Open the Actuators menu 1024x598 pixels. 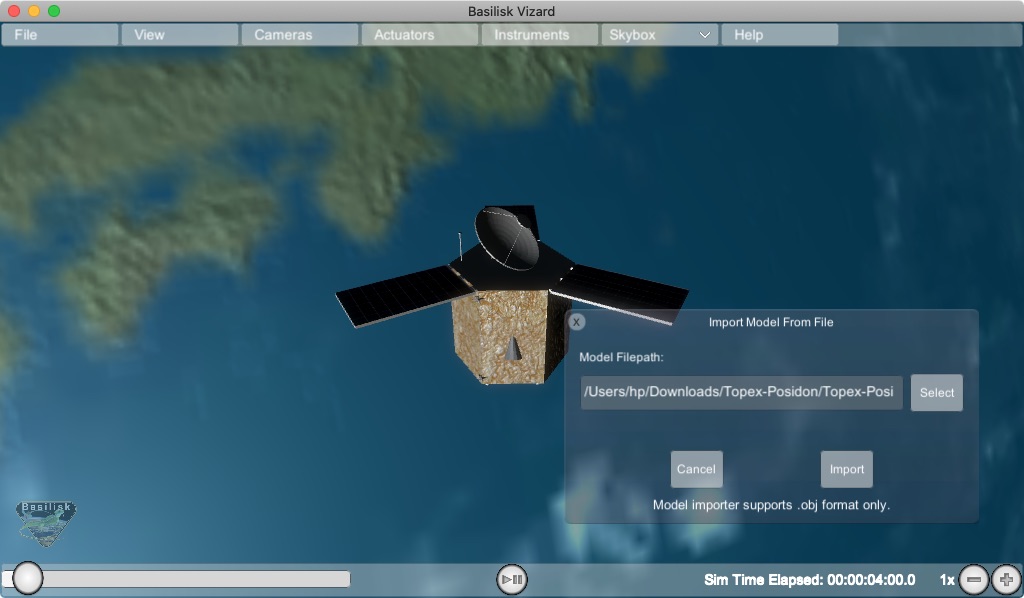click(419, 35)
